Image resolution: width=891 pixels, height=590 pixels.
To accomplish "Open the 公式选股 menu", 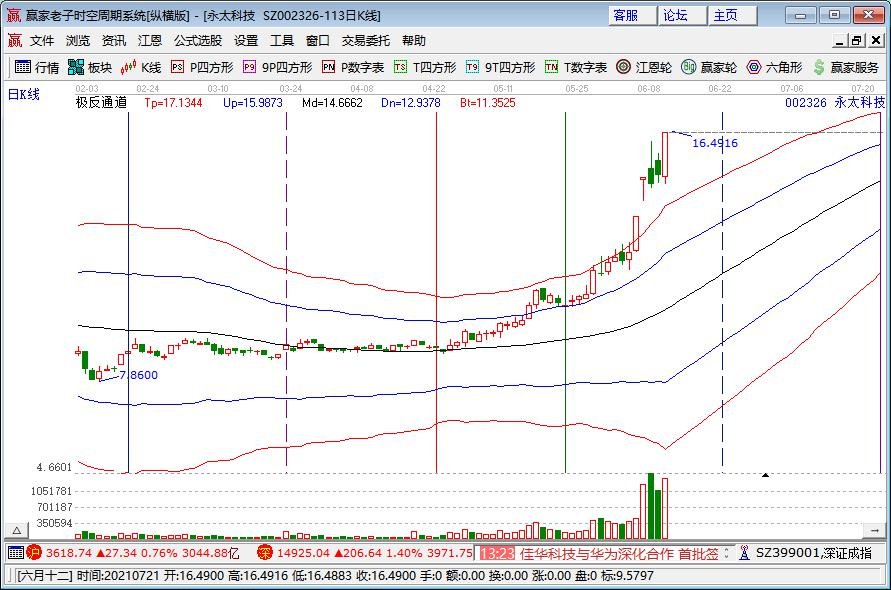I will [197, 40].
